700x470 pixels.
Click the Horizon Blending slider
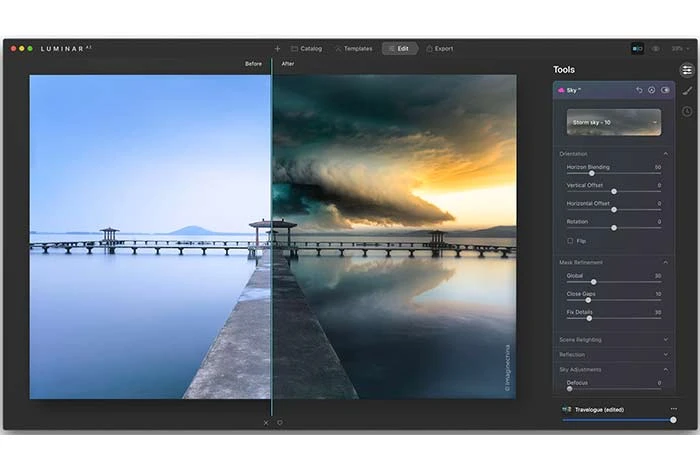click(x=613, y=173)
